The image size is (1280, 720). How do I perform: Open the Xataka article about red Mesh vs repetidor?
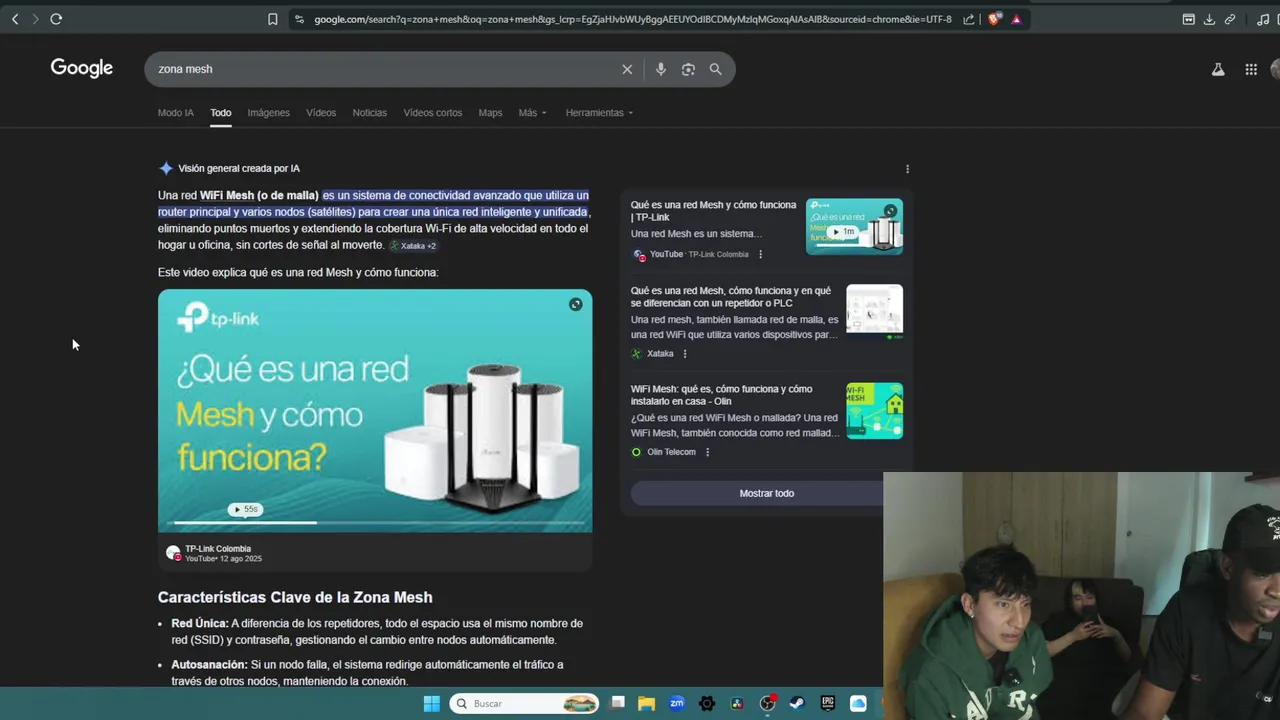pos(731,297)
